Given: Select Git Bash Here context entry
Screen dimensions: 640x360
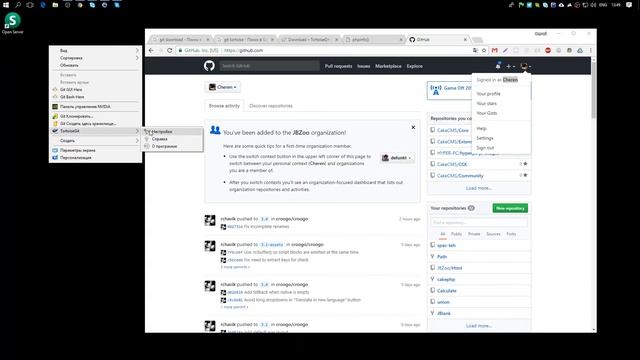Looking at the screenshot, I should click(x=95, y=97).
